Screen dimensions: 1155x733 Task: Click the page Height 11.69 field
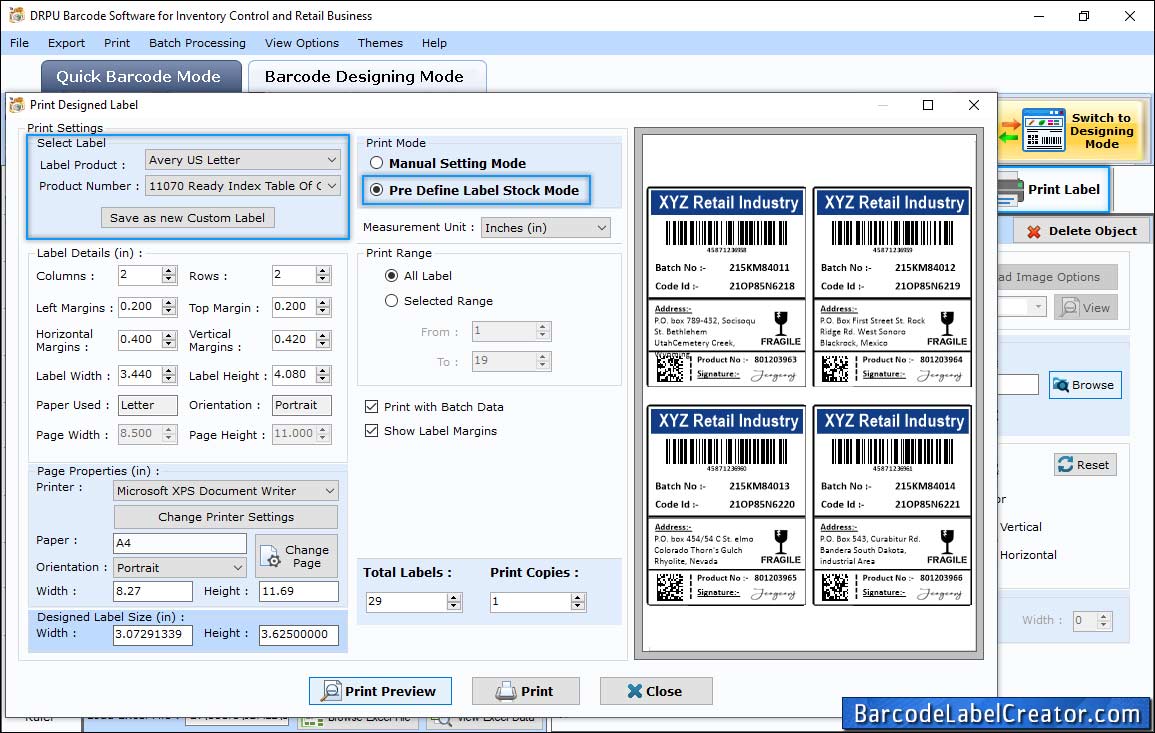[x=298, y=591]
